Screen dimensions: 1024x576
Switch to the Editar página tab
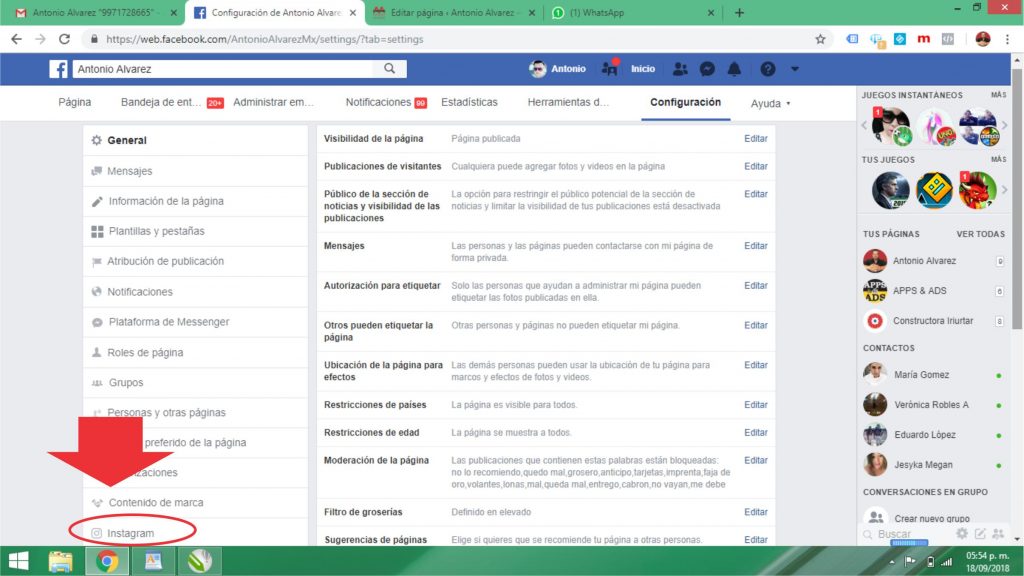(x=454, y=12)
